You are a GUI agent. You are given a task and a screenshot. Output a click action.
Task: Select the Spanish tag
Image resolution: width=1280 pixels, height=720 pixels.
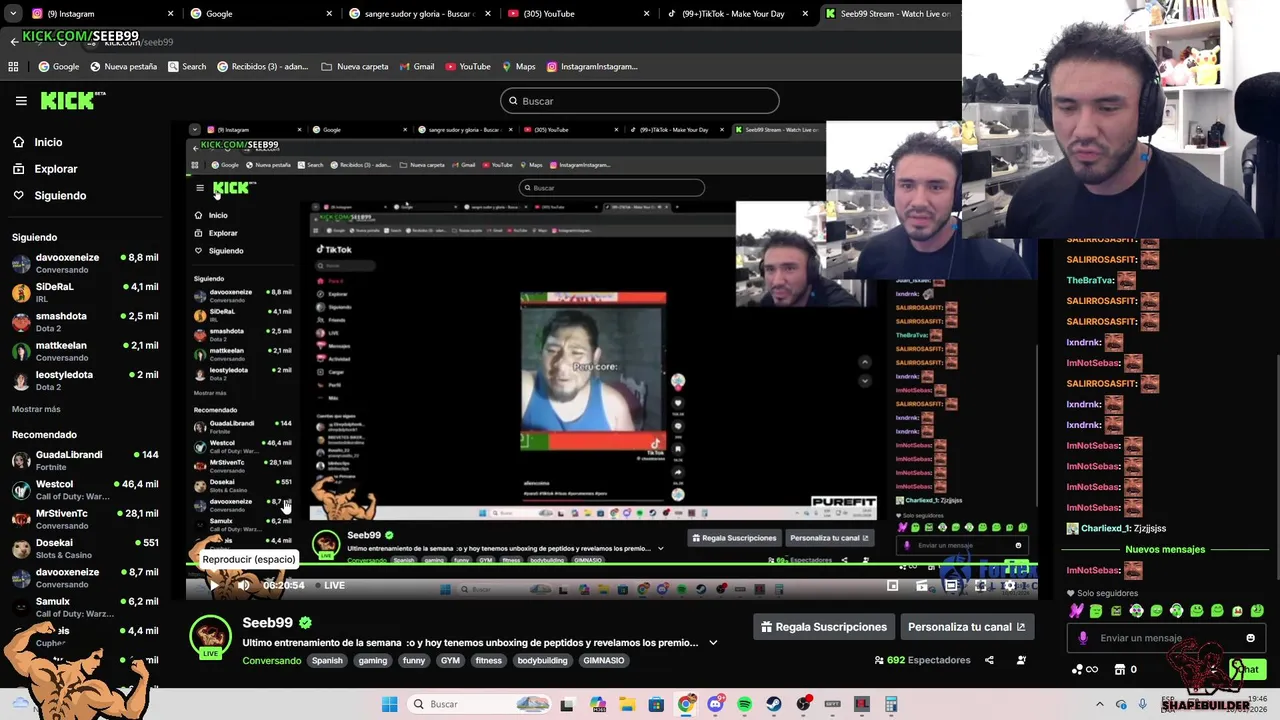point(327,661)
